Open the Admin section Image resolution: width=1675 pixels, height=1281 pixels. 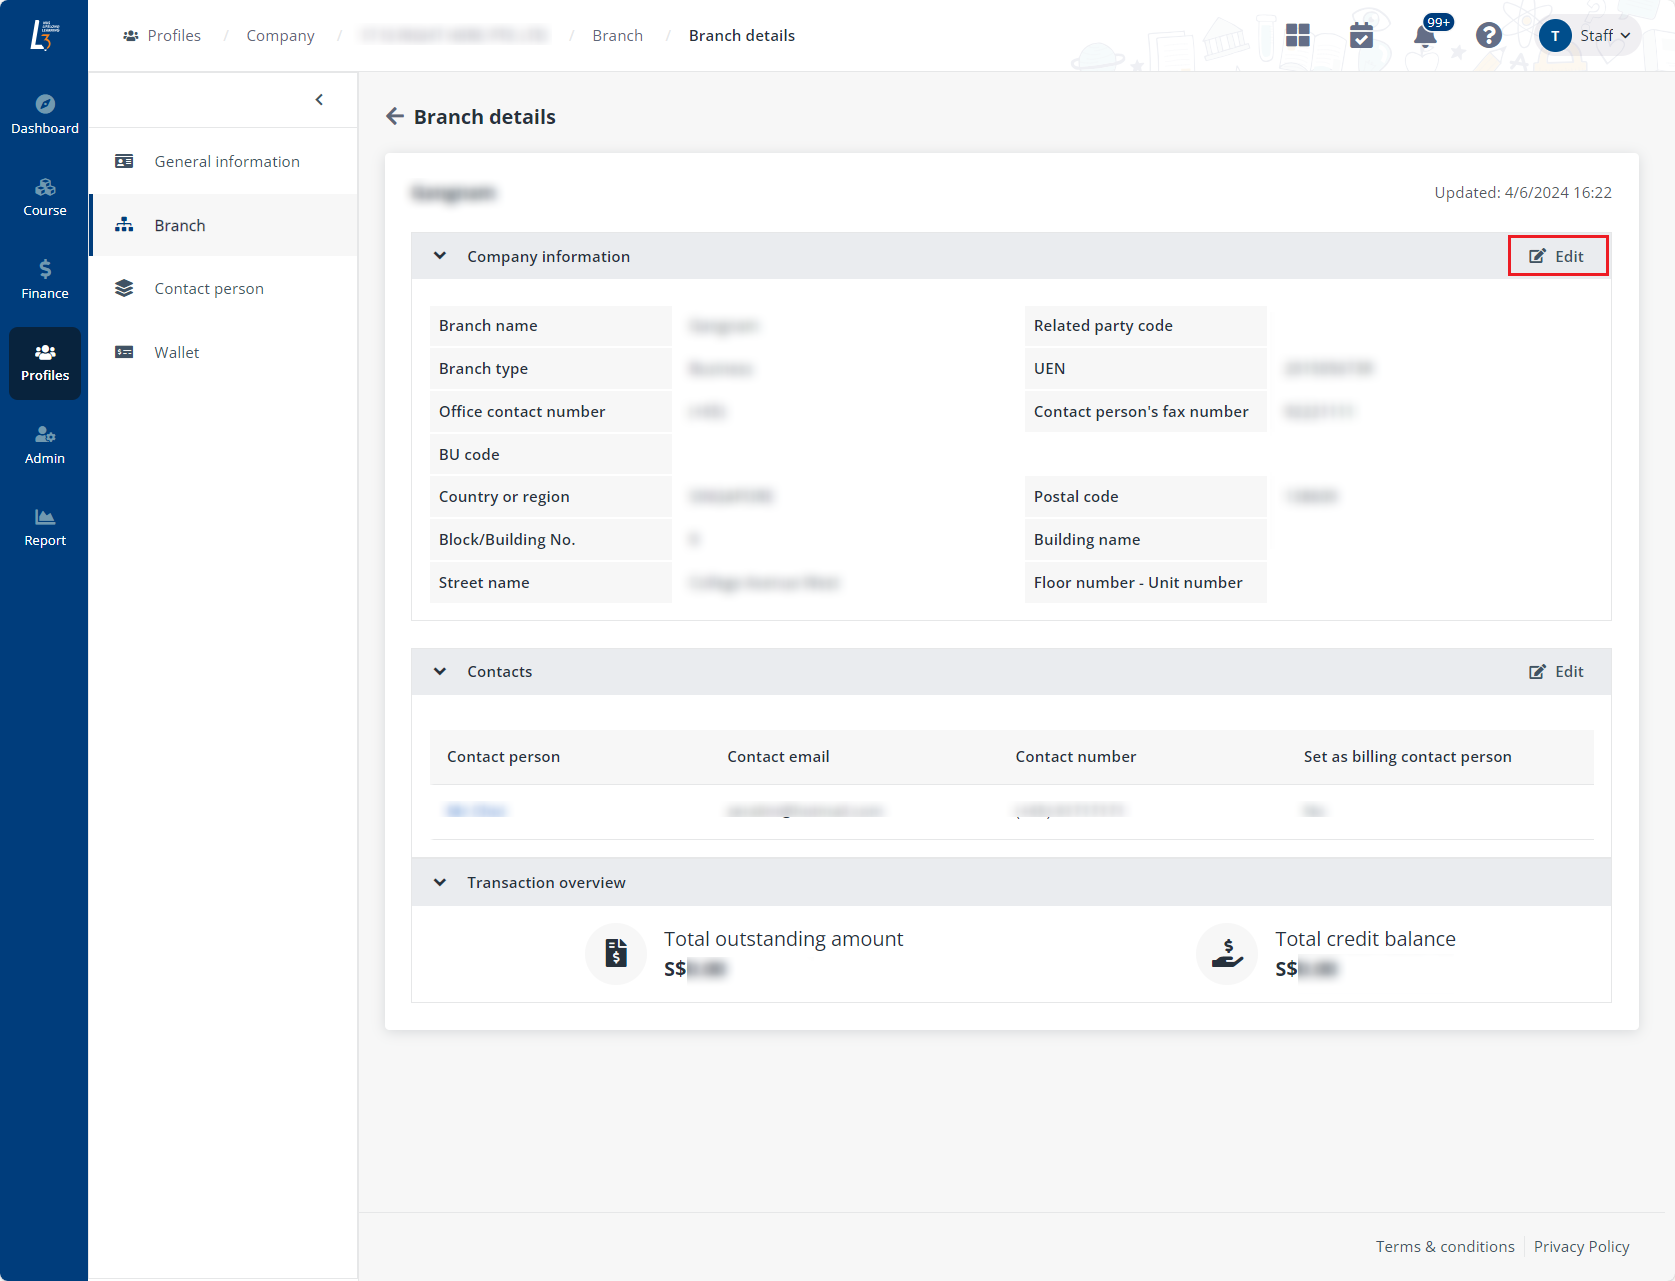click(45, 445)
